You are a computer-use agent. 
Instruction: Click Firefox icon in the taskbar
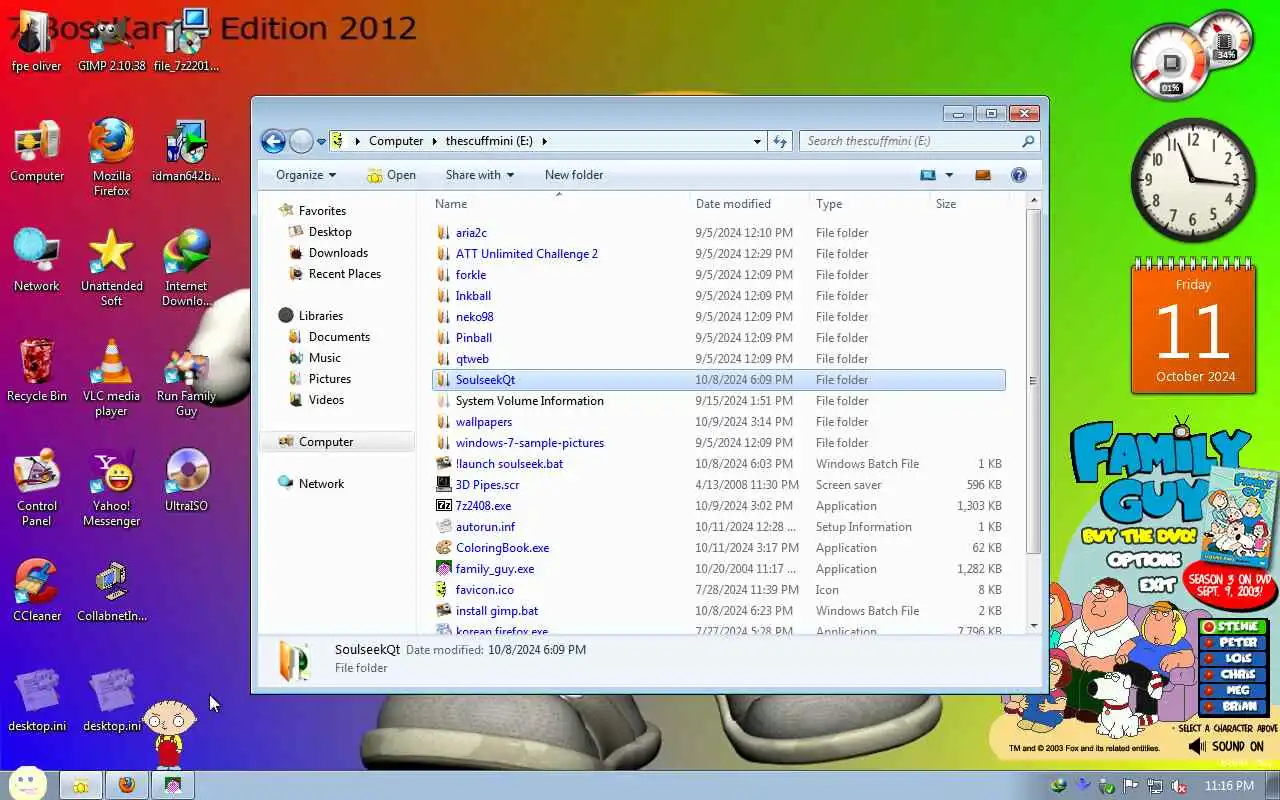127,785
